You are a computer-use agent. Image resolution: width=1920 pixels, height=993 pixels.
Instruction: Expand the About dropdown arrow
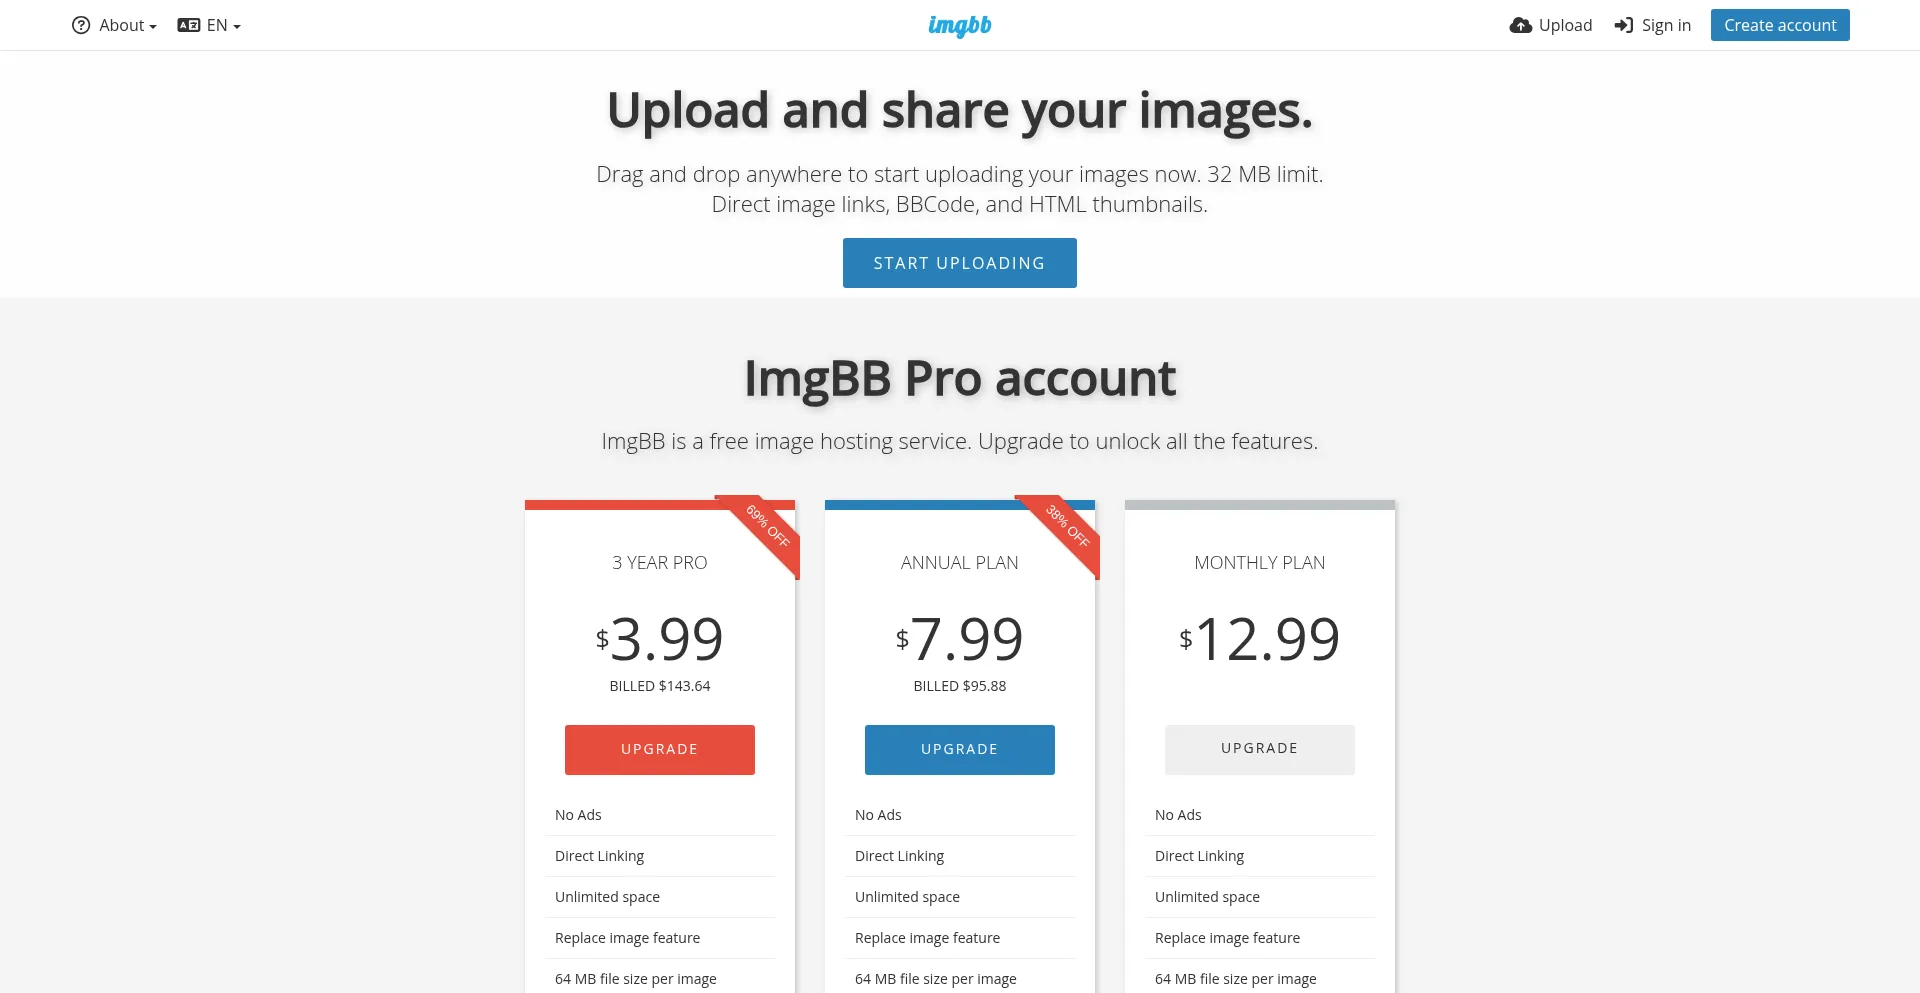pos(153,27)
